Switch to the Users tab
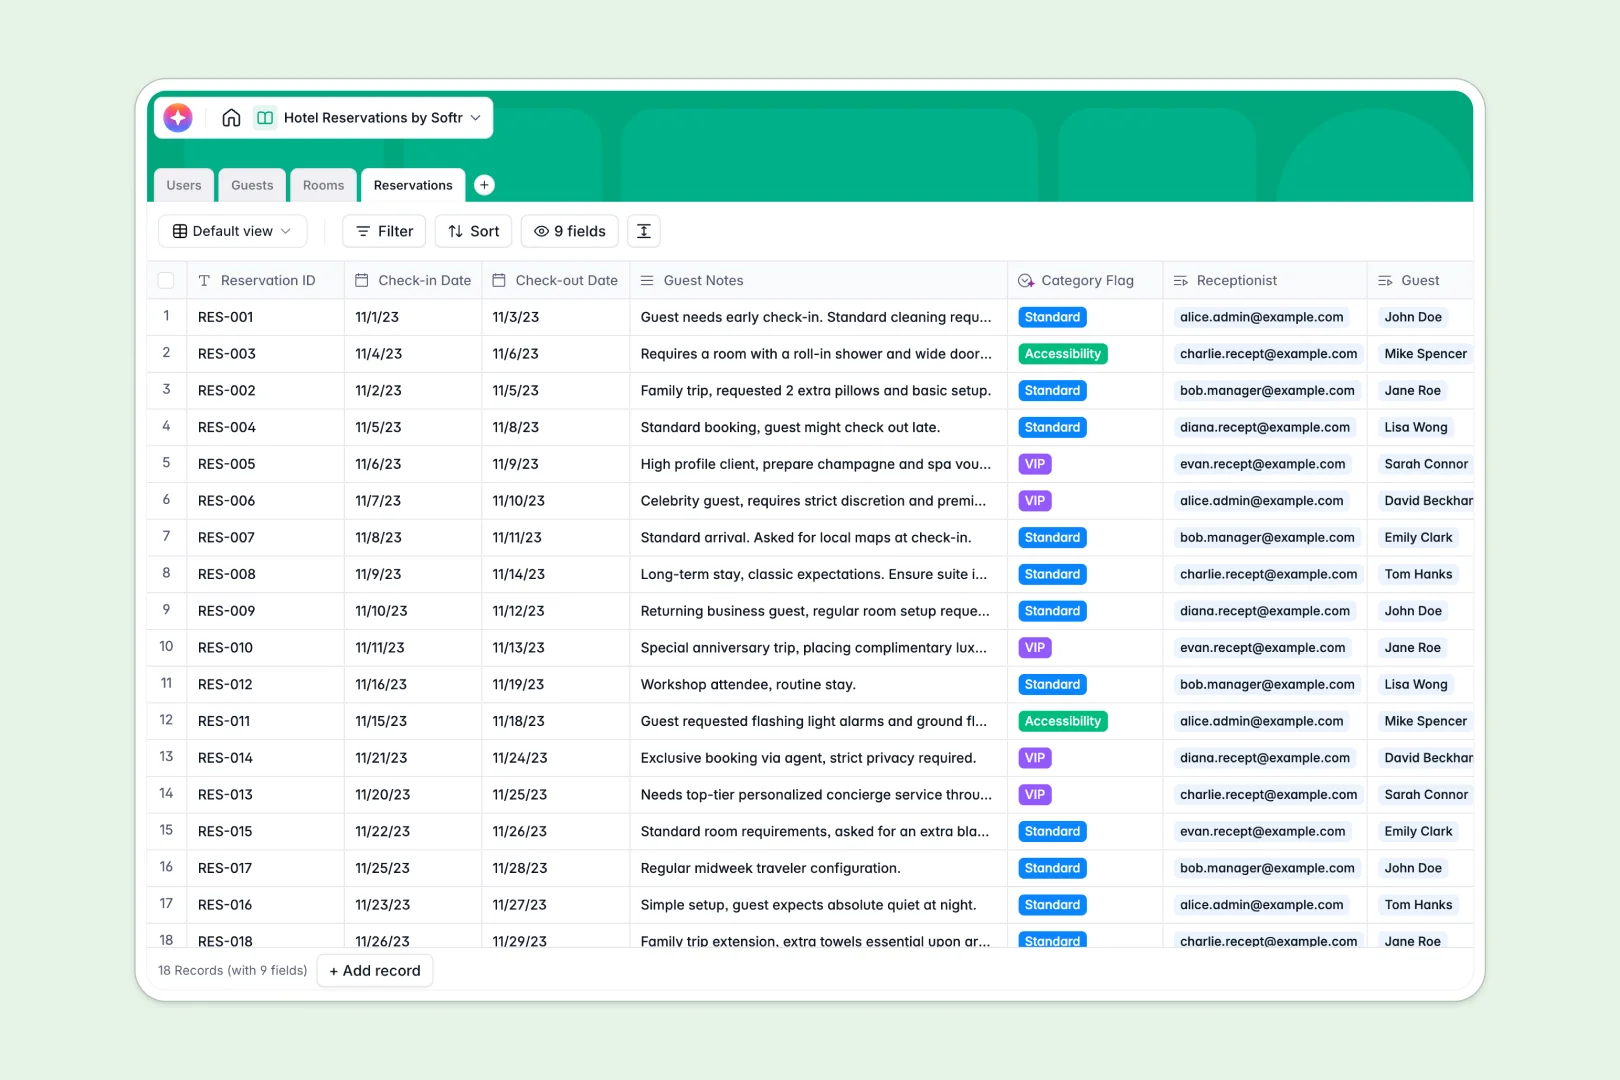 click(184, 185)
